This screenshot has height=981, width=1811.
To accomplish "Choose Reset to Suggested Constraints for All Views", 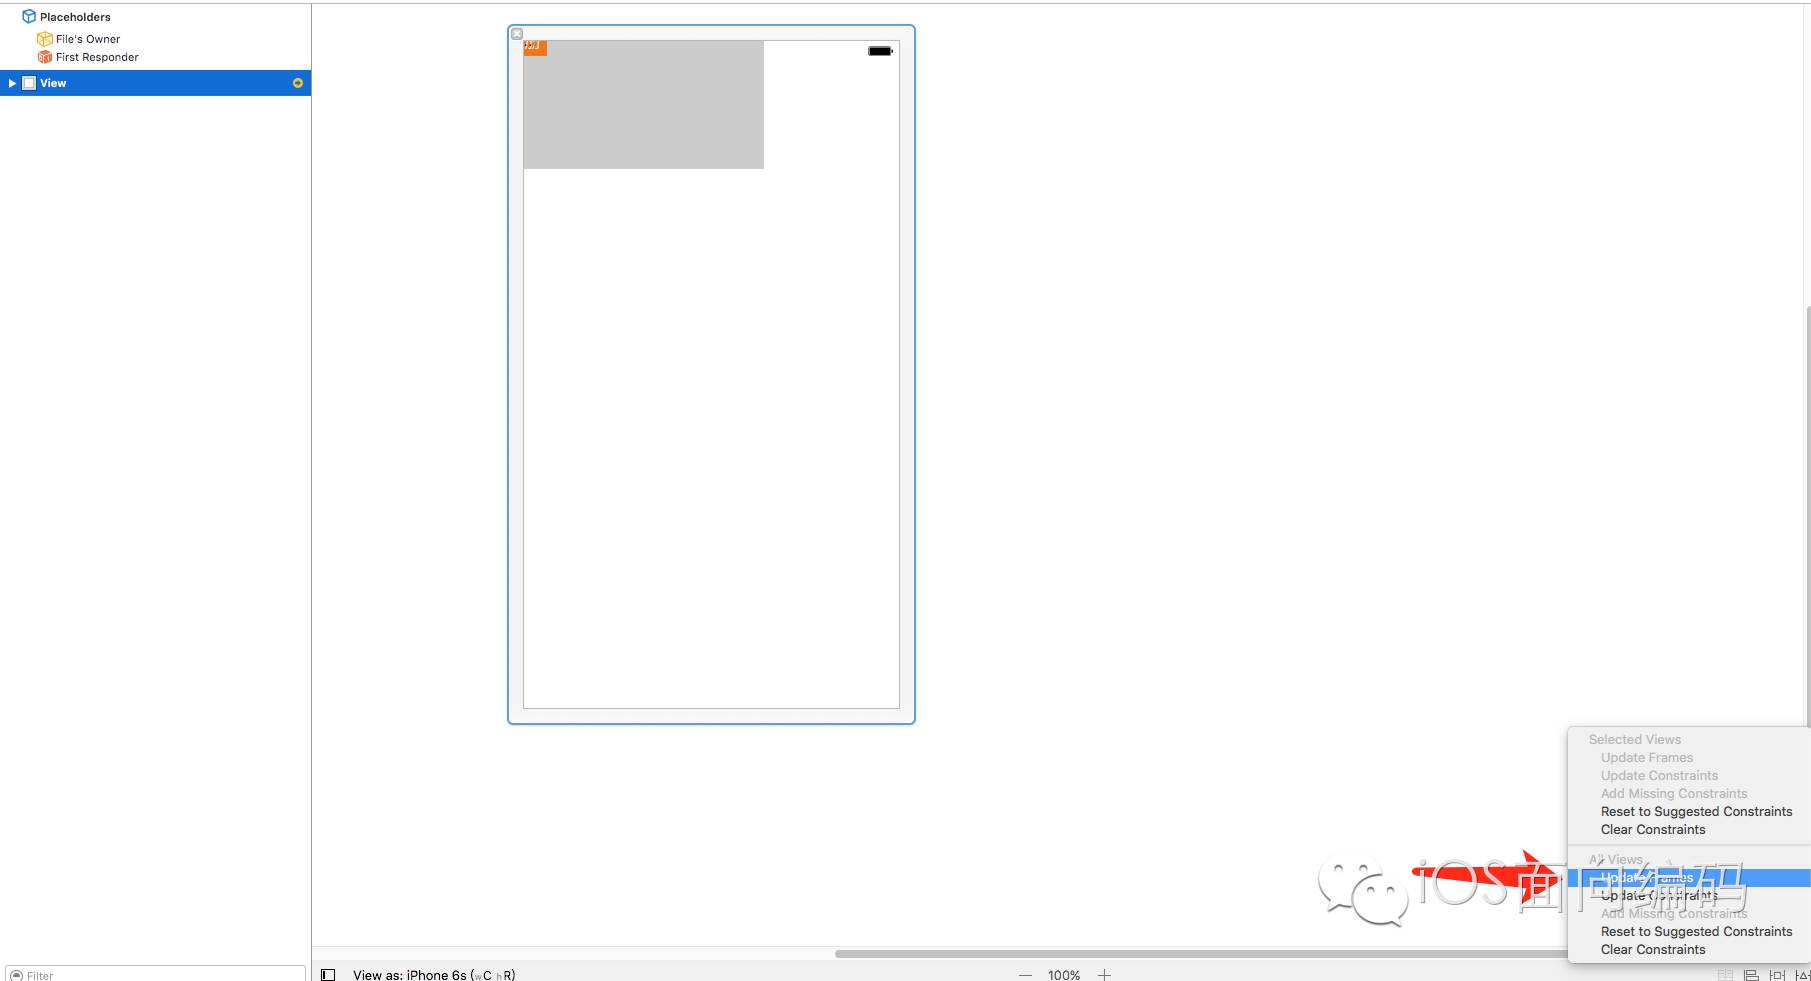I will point(1696,932).
